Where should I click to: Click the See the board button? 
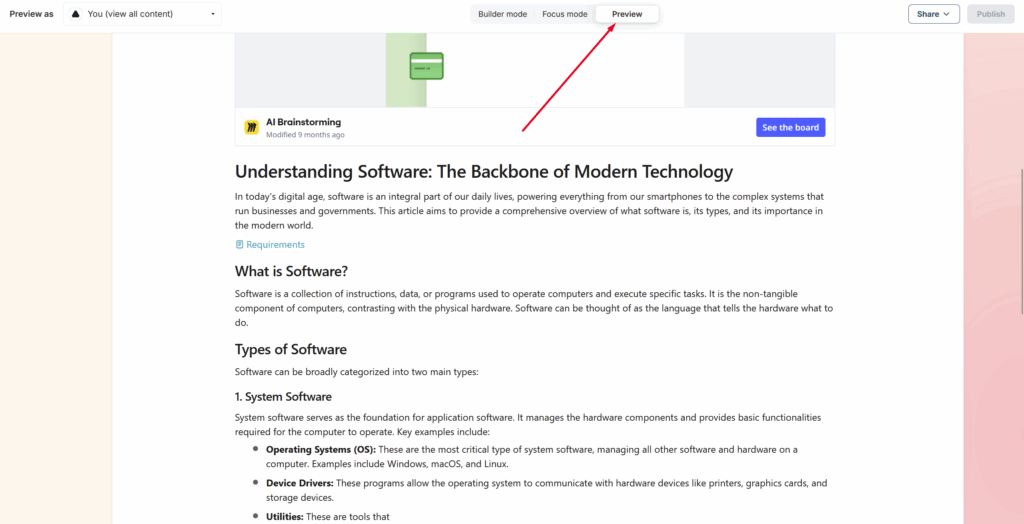pyautogui.click(x=790, y=128)
